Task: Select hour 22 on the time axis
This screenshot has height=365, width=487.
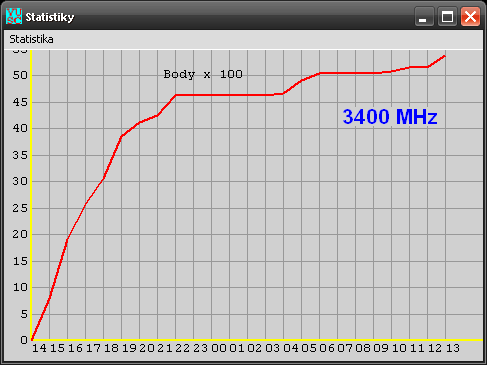Action: [x=183, y=348]
